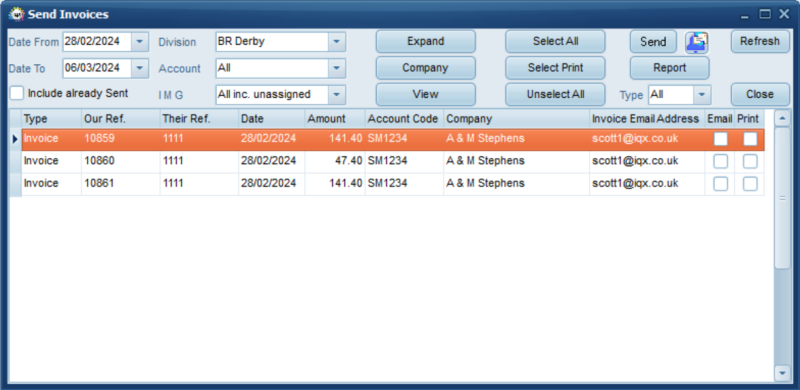Click the Report button

pyautogui.click(x=669, y=68)
